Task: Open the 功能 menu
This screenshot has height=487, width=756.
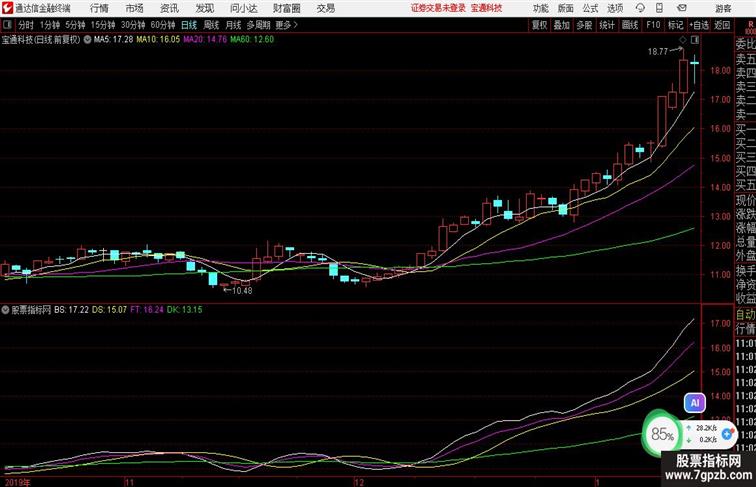Action: [x=541, y=8]
